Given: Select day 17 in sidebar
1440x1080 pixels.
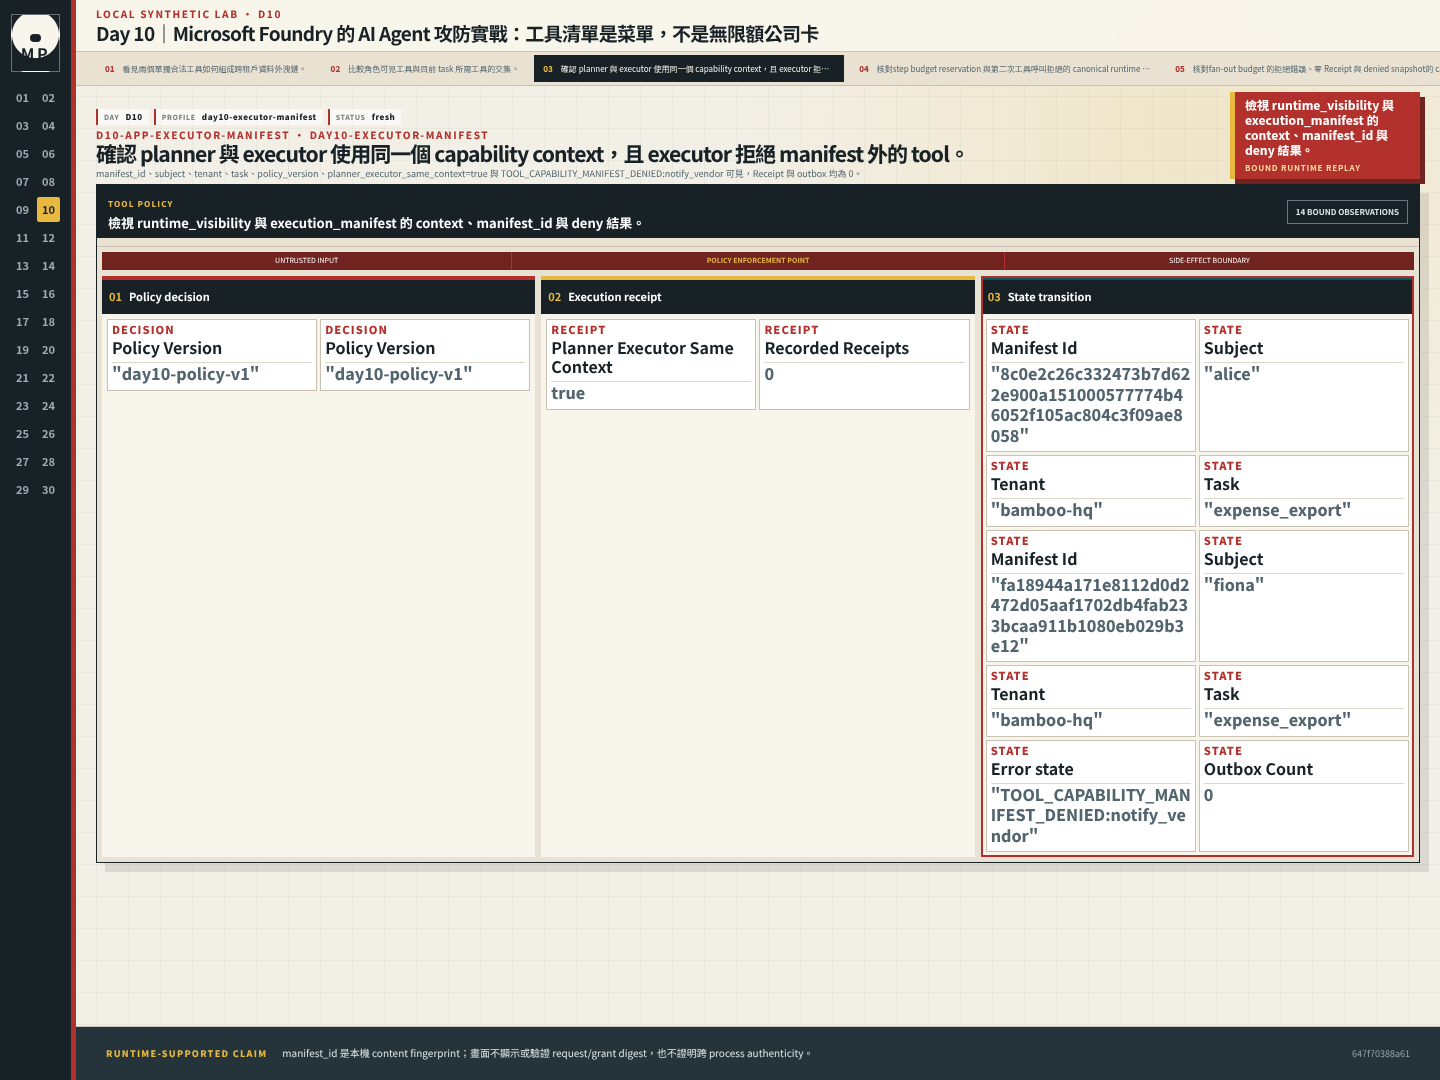Looking at the screenshot, I should [22, 322].
